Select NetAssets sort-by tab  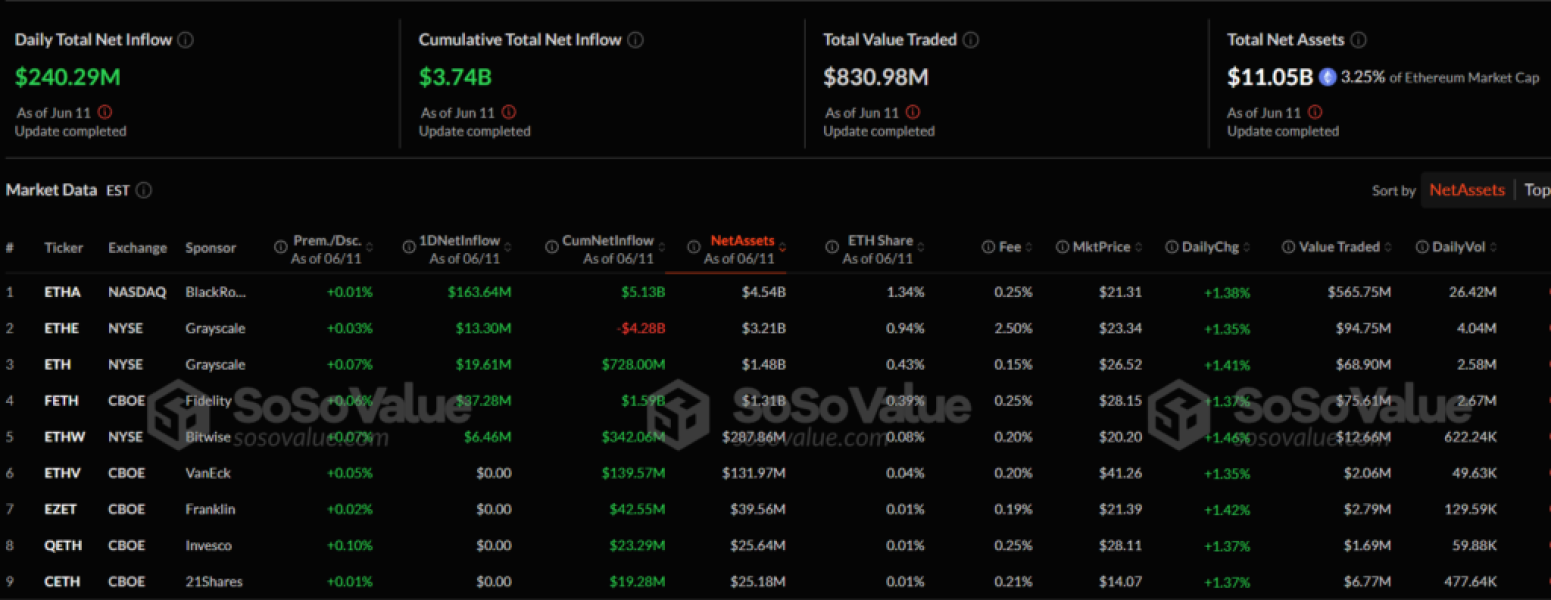1466,190
